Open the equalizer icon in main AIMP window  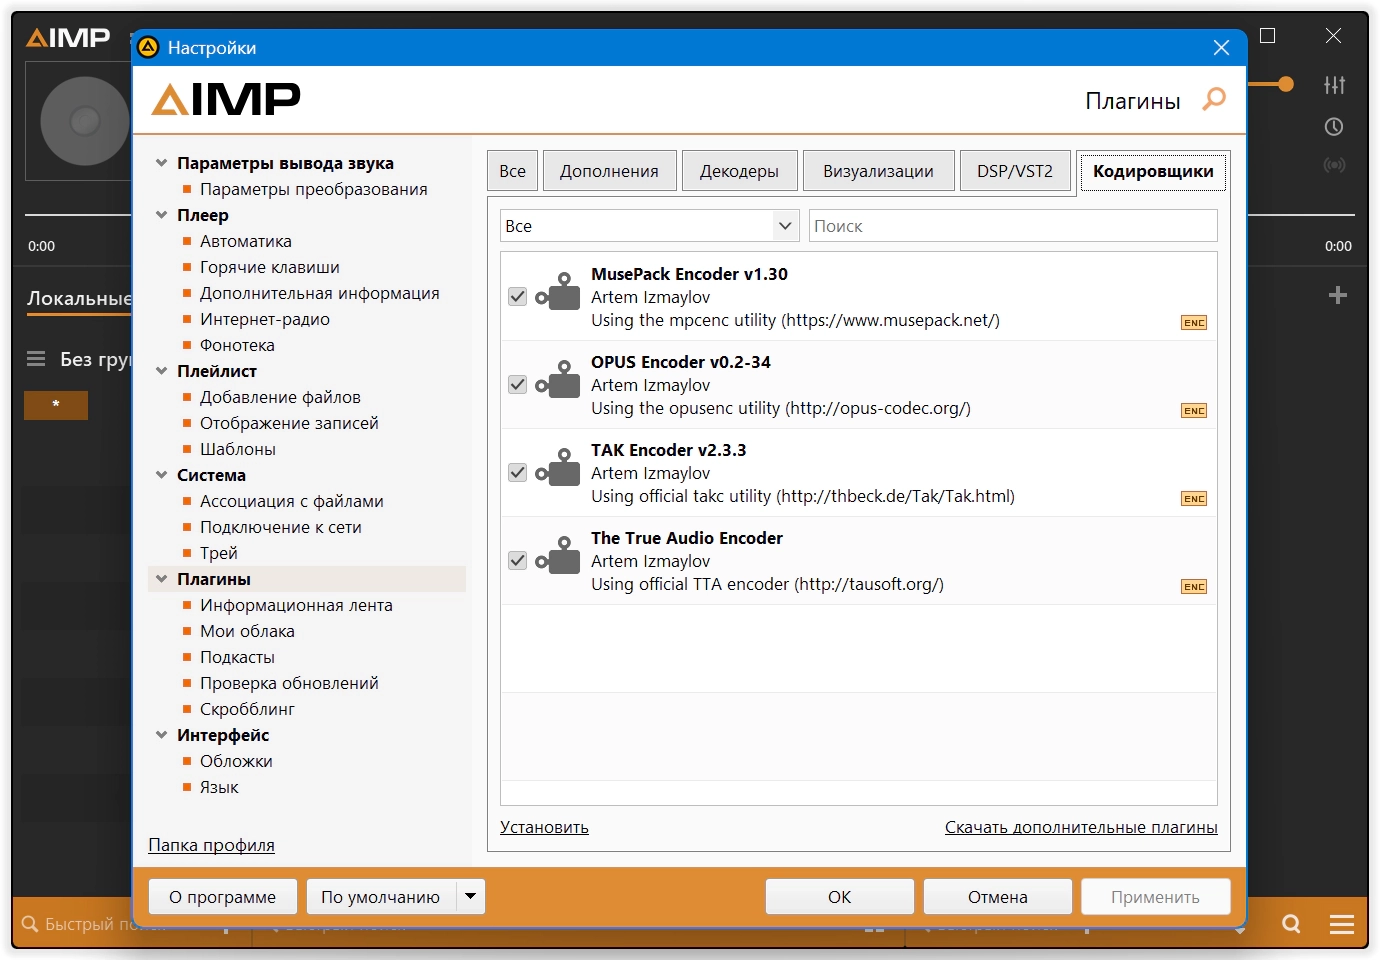[1334, 85]
